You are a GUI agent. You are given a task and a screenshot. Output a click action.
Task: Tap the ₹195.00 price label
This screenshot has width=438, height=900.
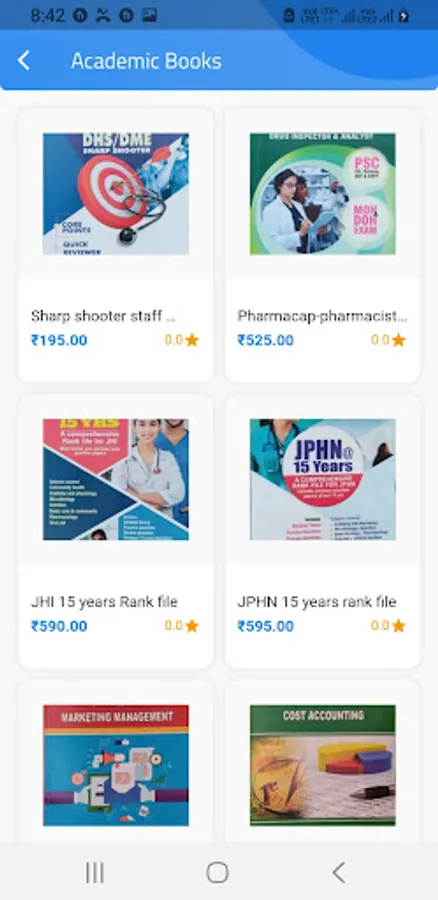click(59, 340)
